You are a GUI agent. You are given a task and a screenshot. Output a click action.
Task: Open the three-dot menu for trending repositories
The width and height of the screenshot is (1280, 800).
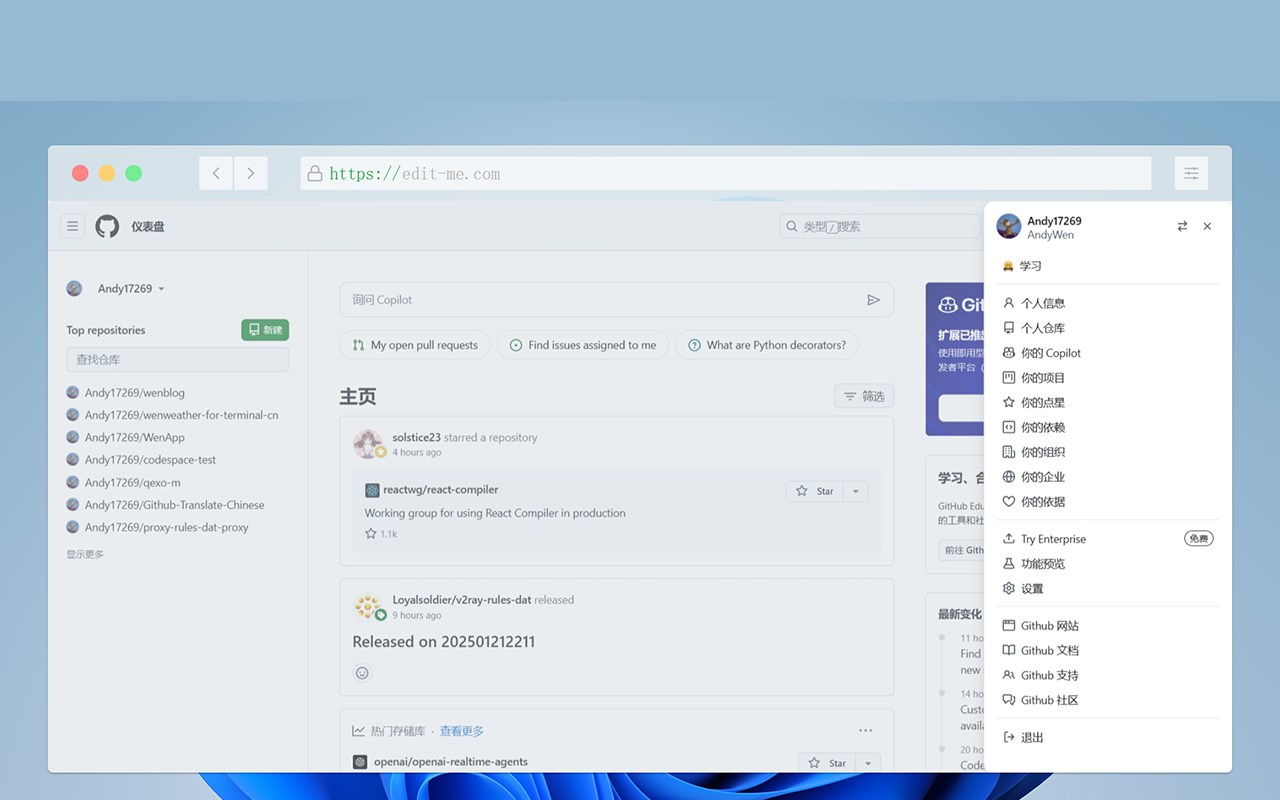click(865, 730)
